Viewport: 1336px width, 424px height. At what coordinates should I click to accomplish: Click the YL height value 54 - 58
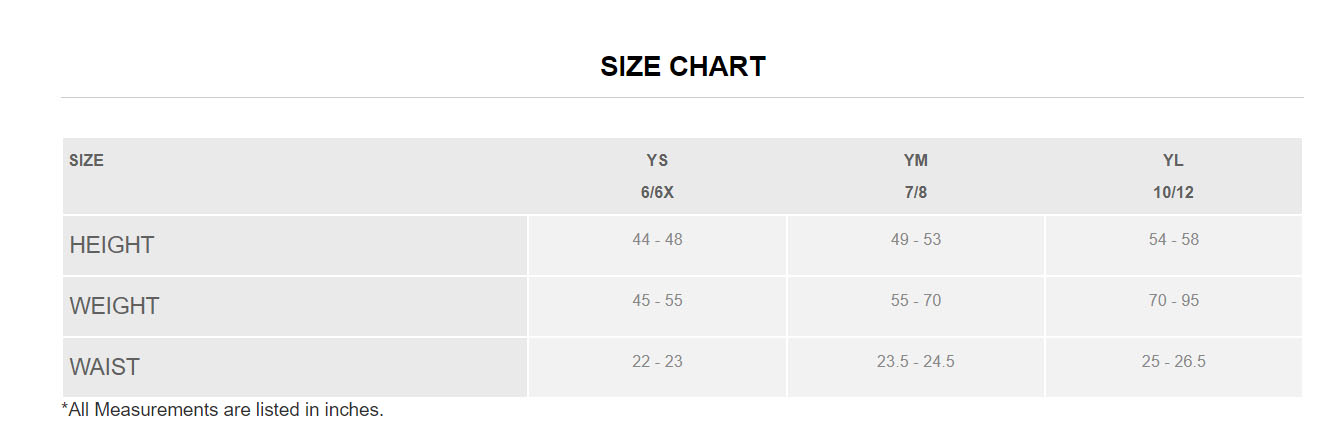click(1173, 240)
